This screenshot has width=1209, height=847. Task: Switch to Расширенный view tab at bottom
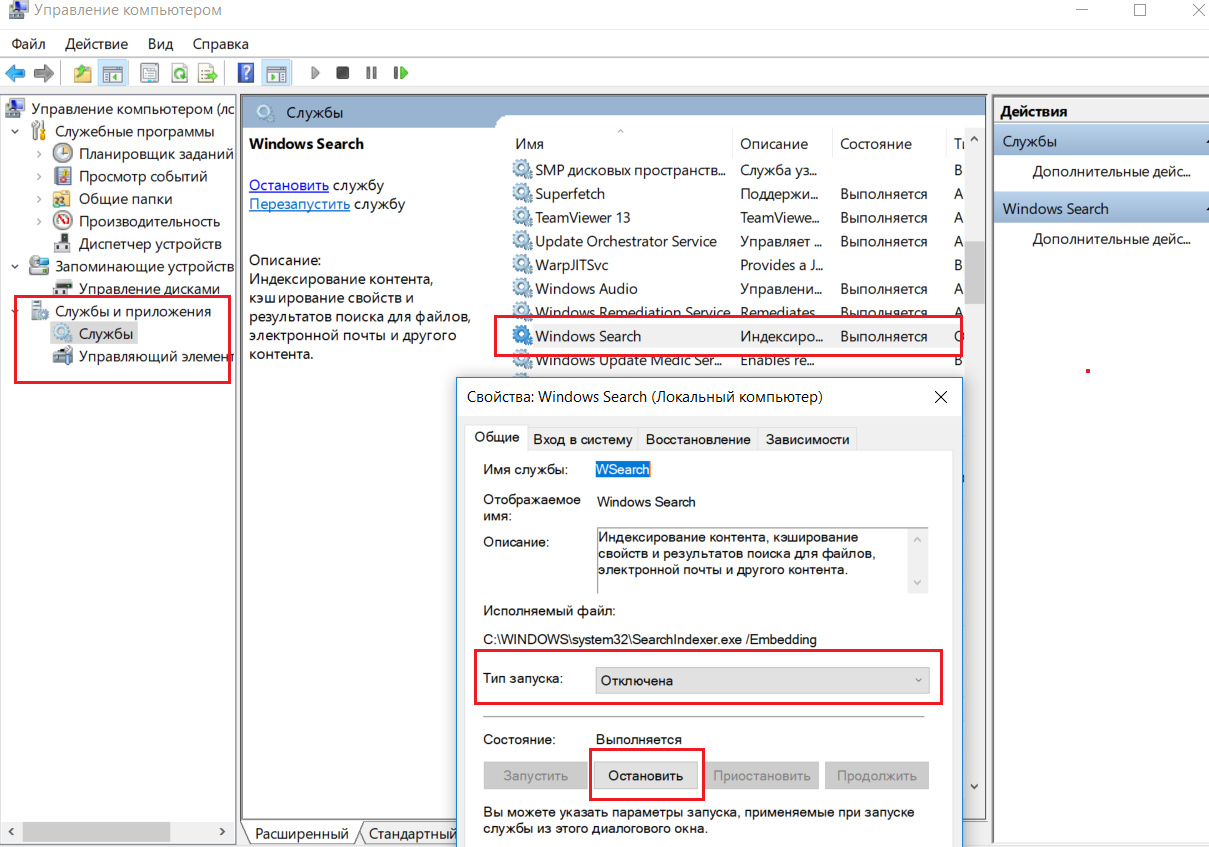click(x=301, y=833)
